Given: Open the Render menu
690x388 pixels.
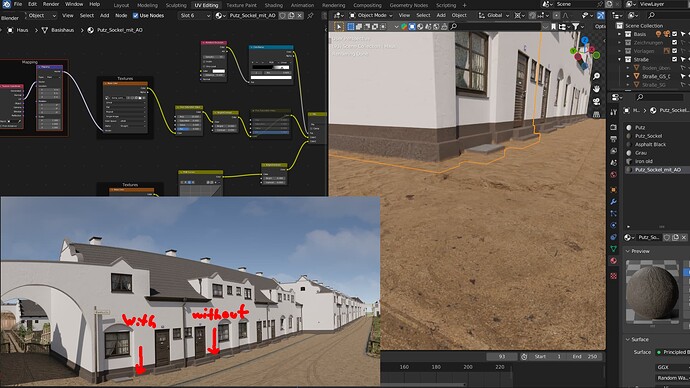Looking at the screenshot, I should click(x=51, y=4).
